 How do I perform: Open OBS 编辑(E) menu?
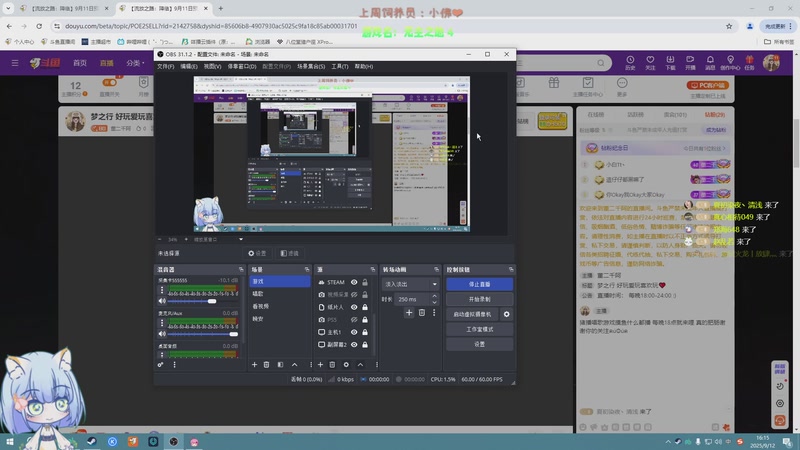(x=188, y=66)
